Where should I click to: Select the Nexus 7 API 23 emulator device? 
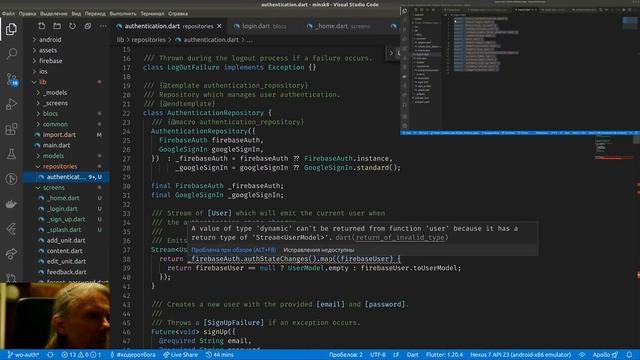pos(520,355)
